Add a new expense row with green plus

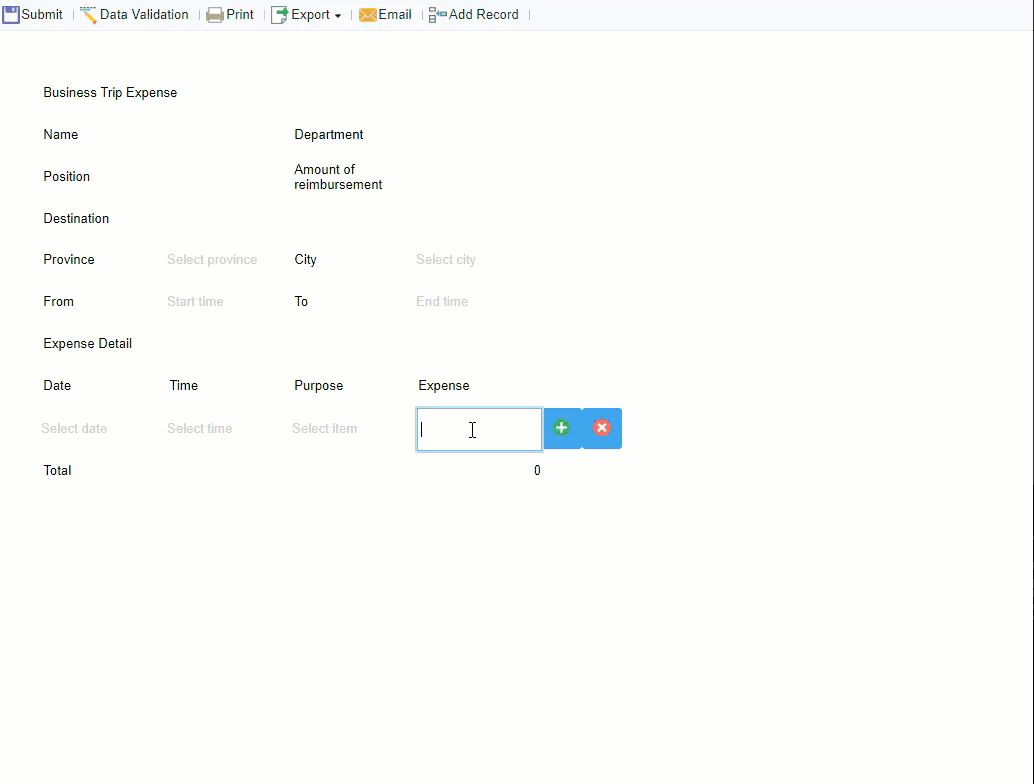click(562, 428)
